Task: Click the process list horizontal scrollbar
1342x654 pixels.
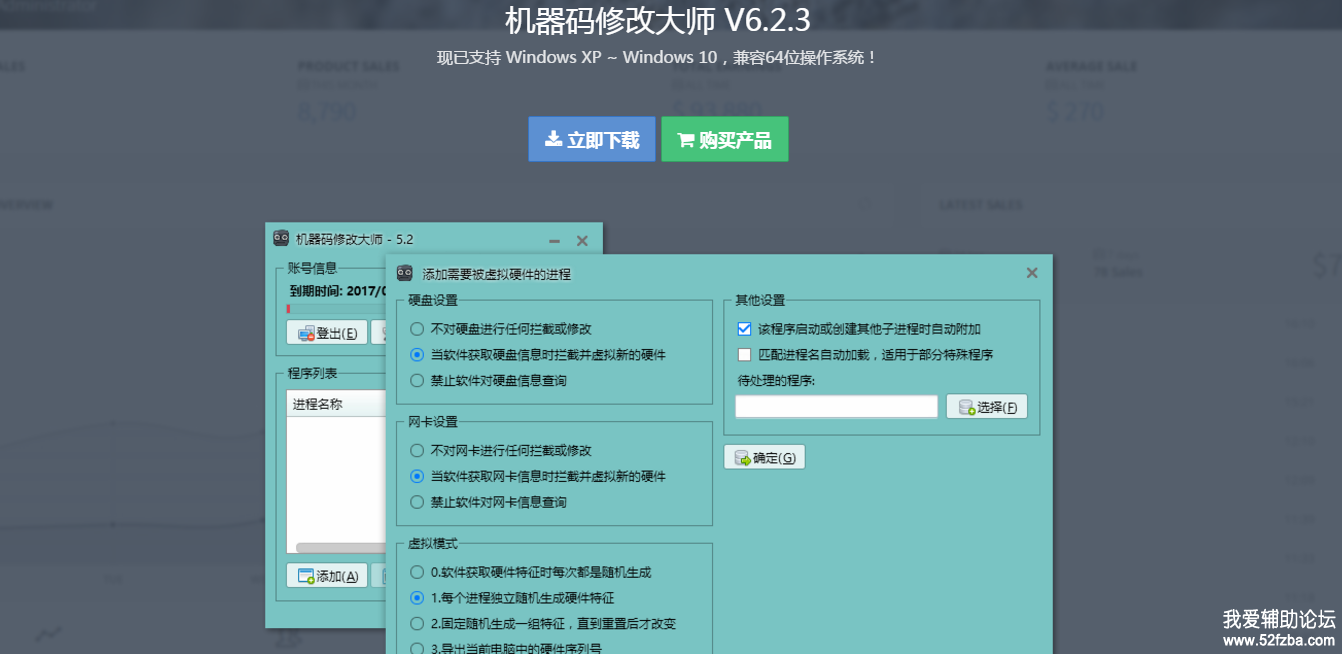Action: [x=340, y=548]
